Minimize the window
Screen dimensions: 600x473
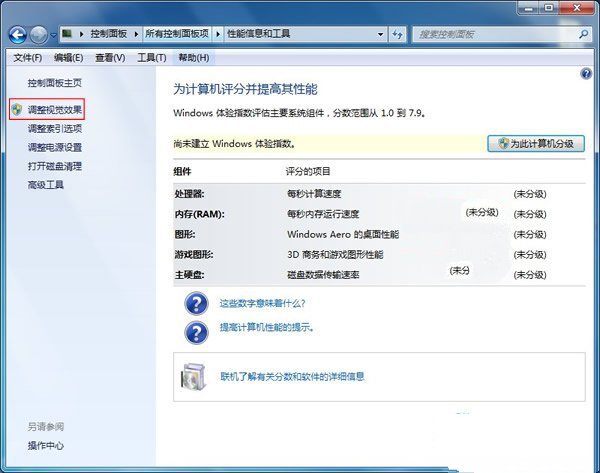click(529, 8)
